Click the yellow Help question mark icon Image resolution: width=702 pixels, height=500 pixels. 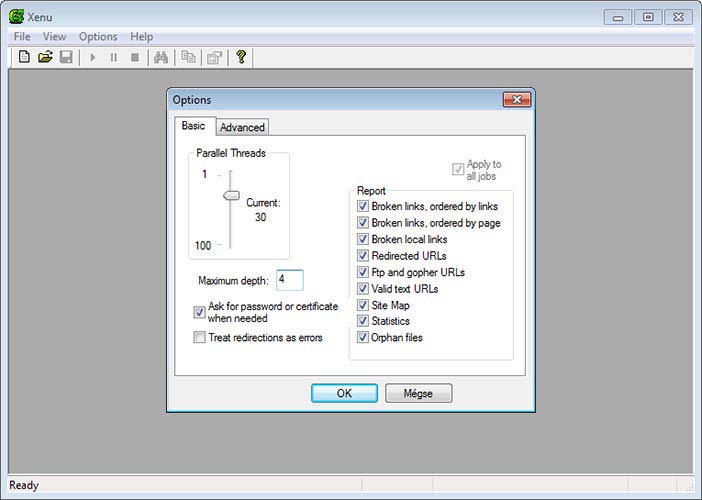coord(241,57)
